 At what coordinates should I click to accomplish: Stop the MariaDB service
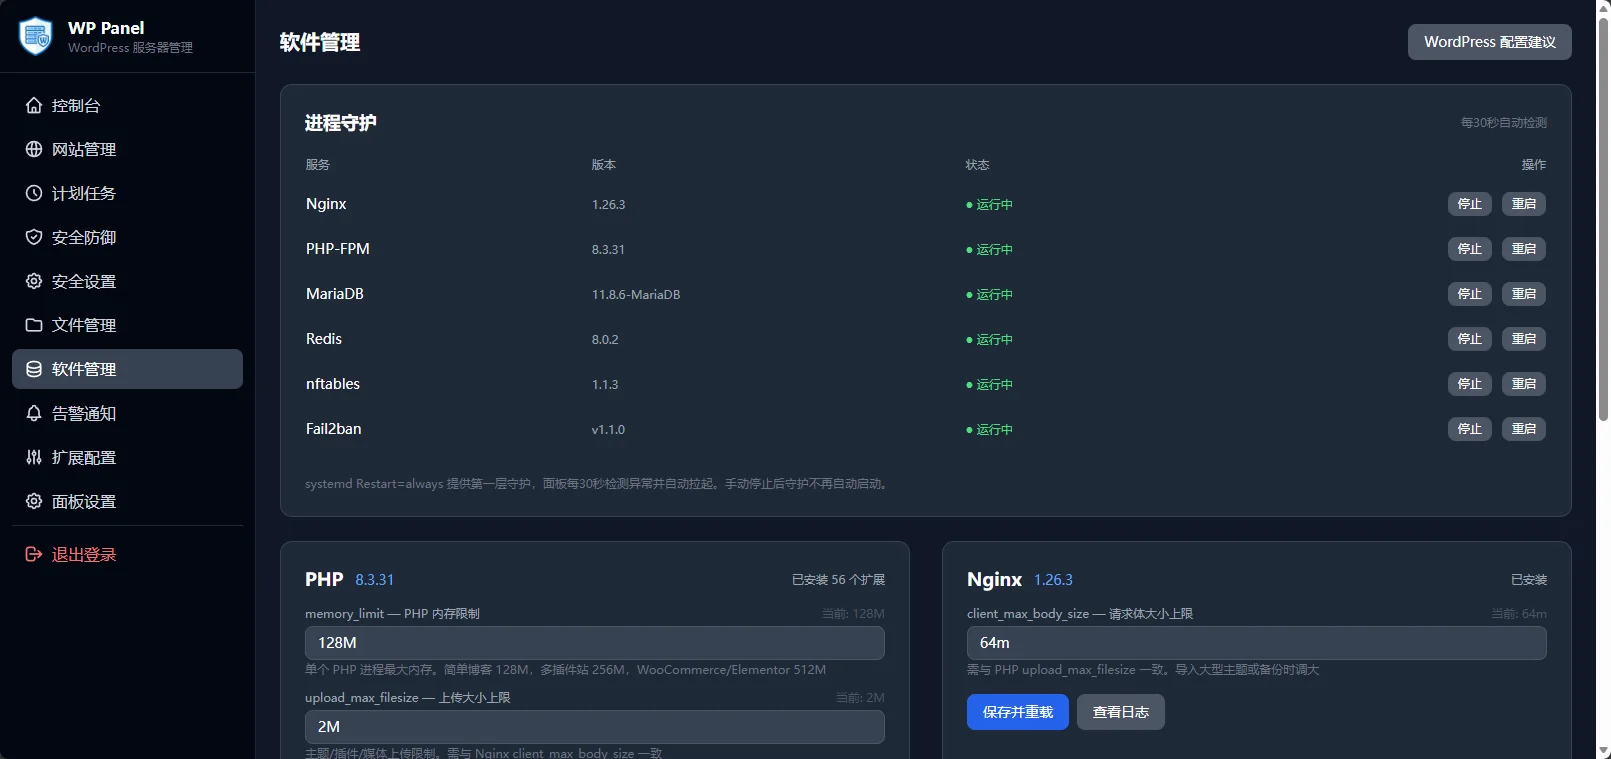pos(1469,294)
